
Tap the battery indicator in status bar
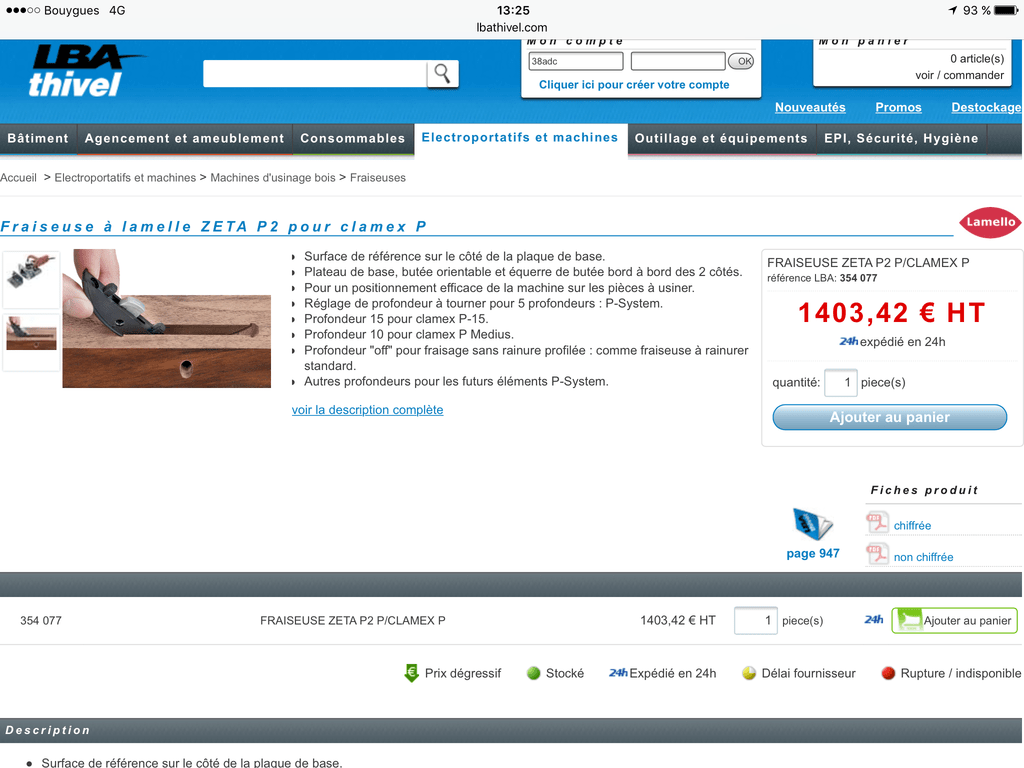coord(1006,10)
